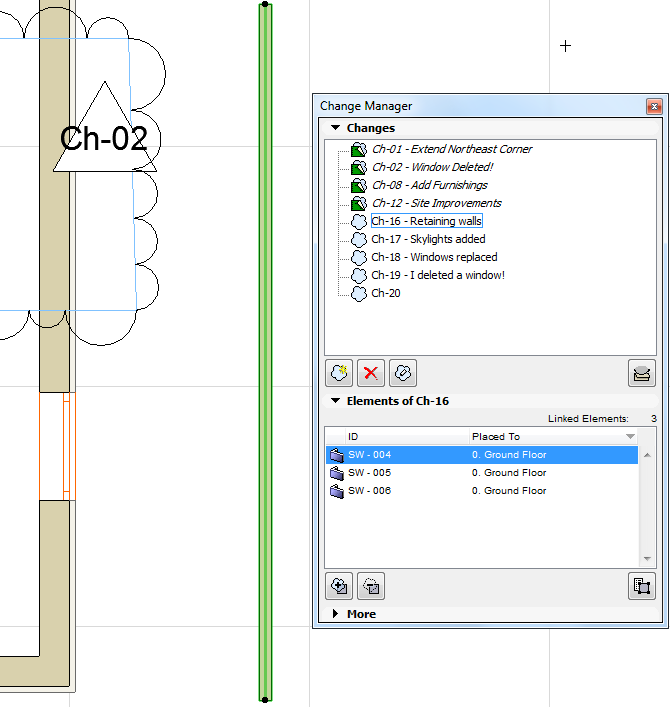Sort by the Placed To column header
The height and width of the screenshot is (707, 670).
coord(553,436)
